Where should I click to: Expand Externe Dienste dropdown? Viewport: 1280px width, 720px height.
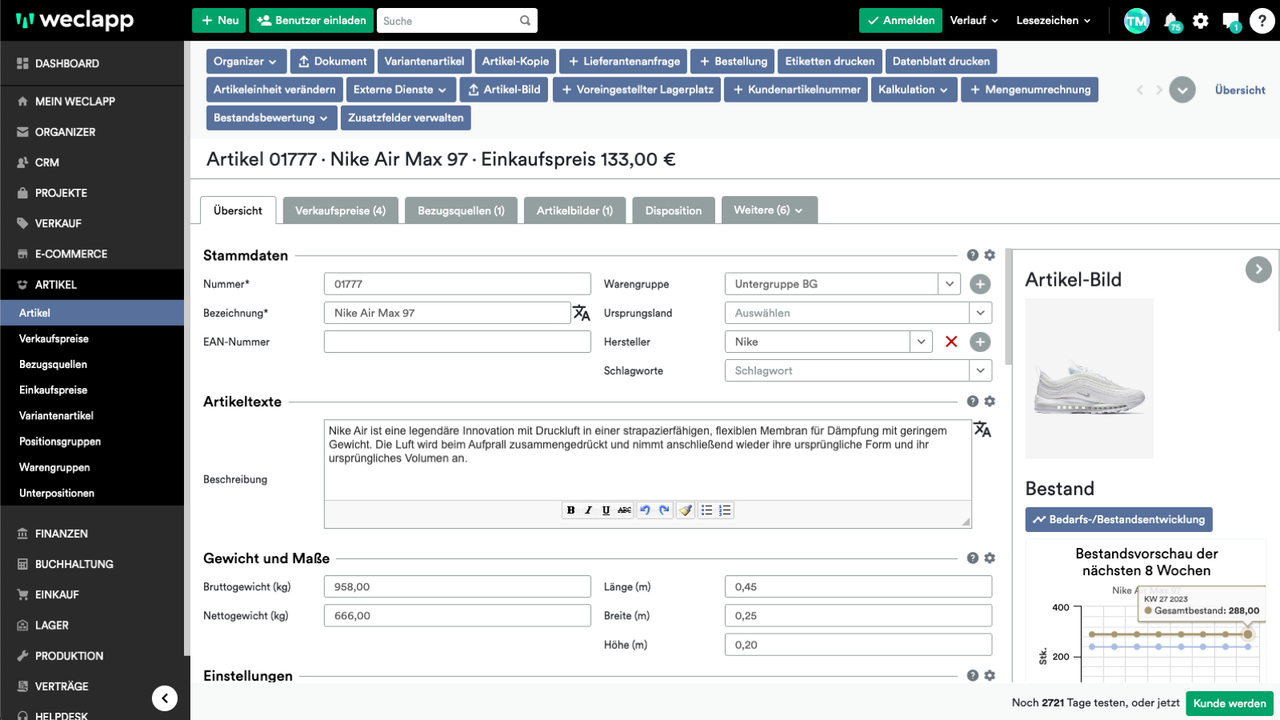click(x=398, y=89)
